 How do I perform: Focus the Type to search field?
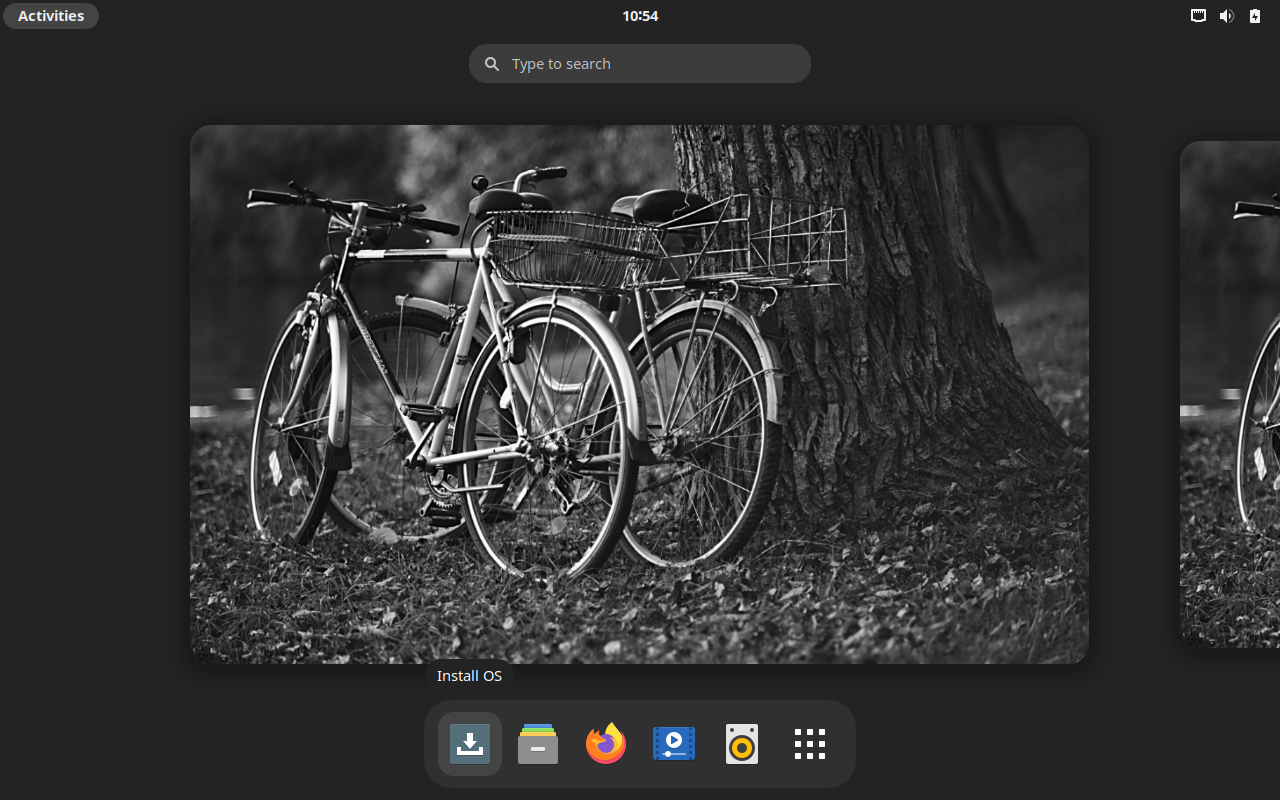(640, 64)
